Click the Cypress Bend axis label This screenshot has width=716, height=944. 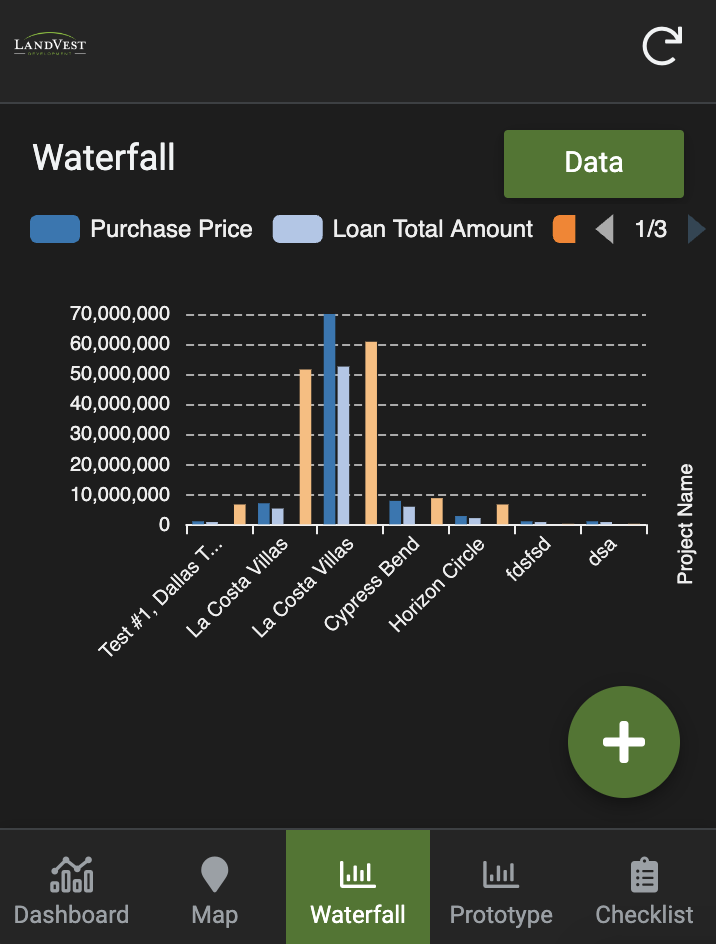tap(370, 584)
